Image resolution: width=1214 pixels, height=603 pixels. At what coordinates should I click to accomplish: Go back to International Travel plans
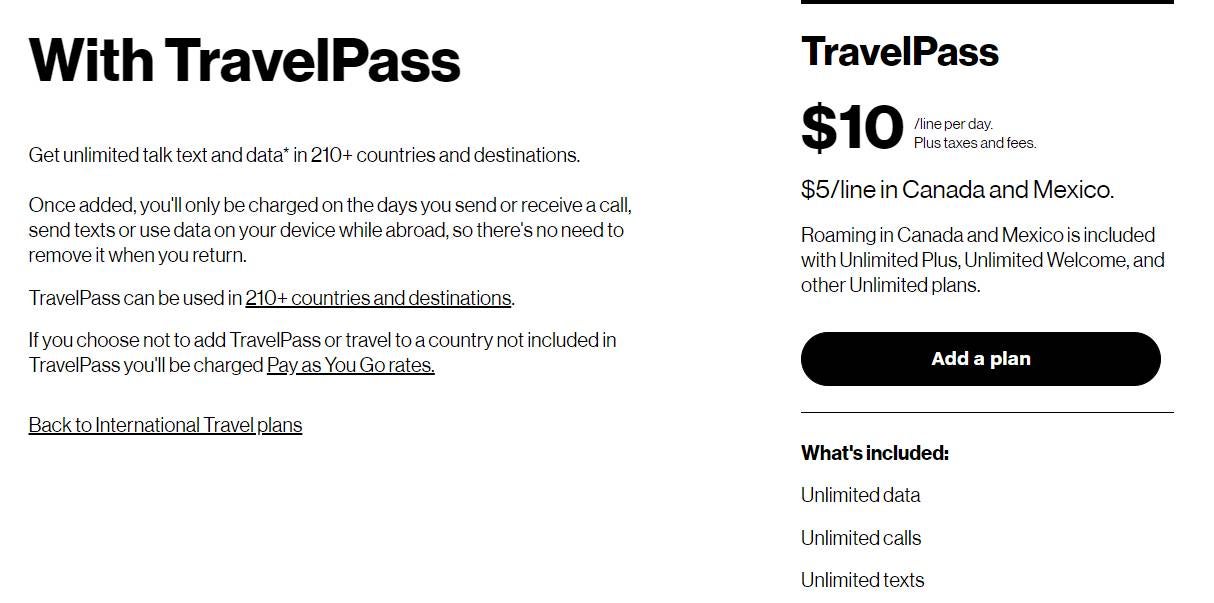(165, 425)
